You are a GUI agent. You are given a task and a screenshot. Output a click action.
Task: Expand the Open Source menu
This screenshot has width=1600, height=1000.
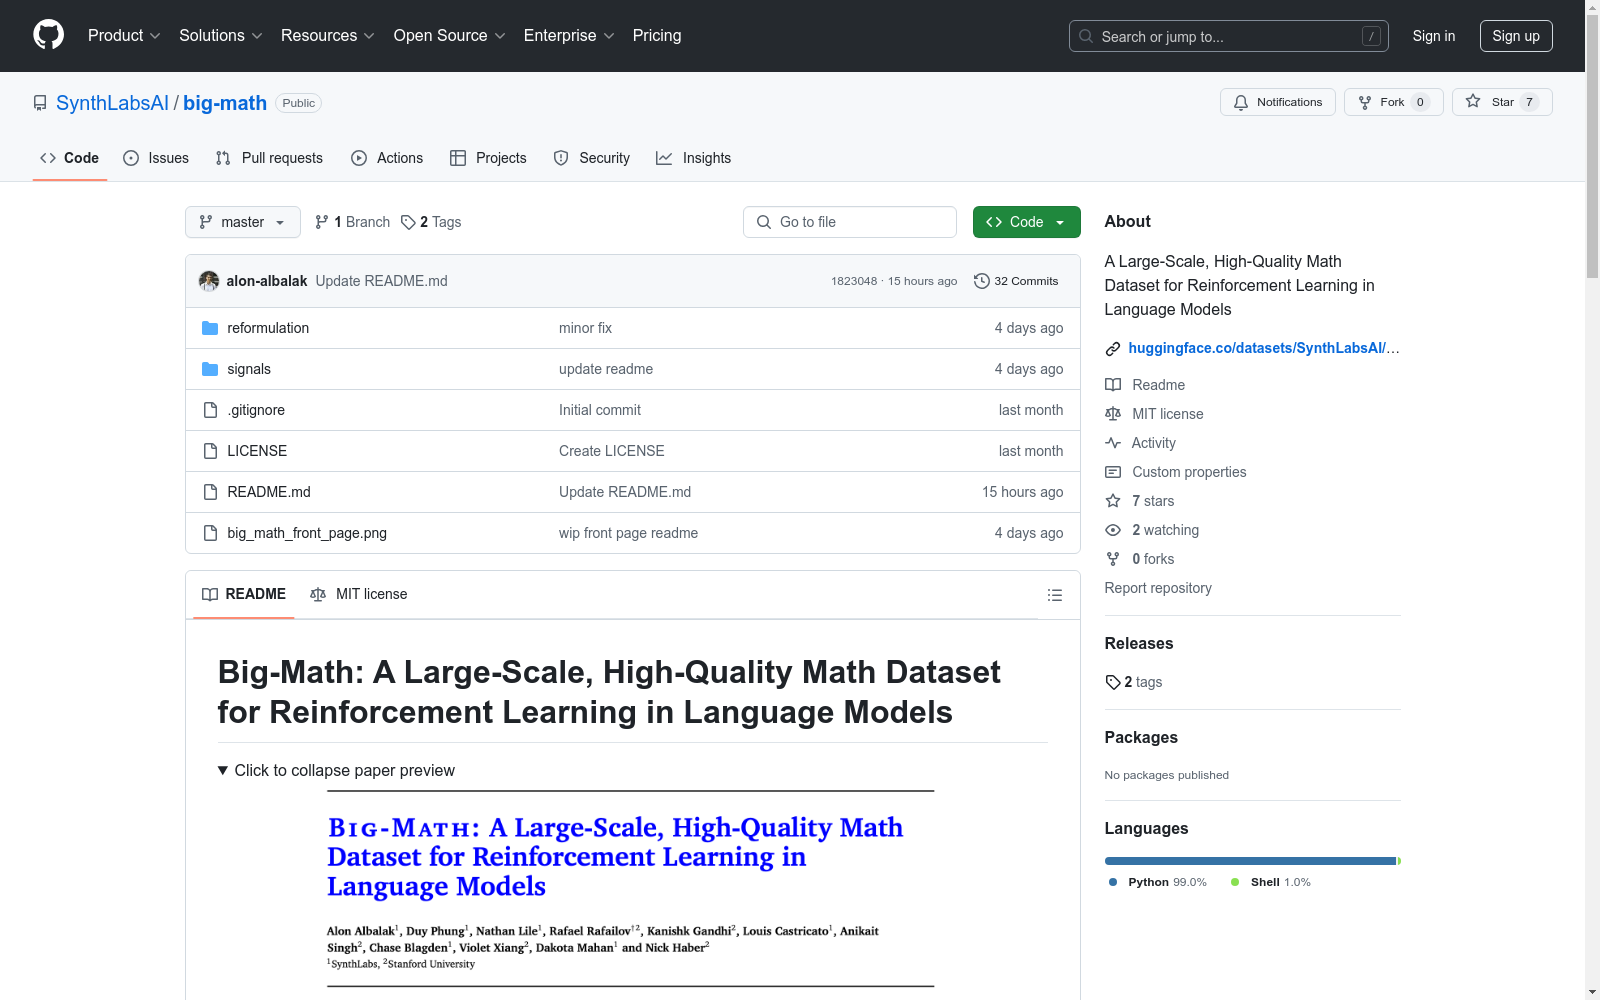coord(450,35)
